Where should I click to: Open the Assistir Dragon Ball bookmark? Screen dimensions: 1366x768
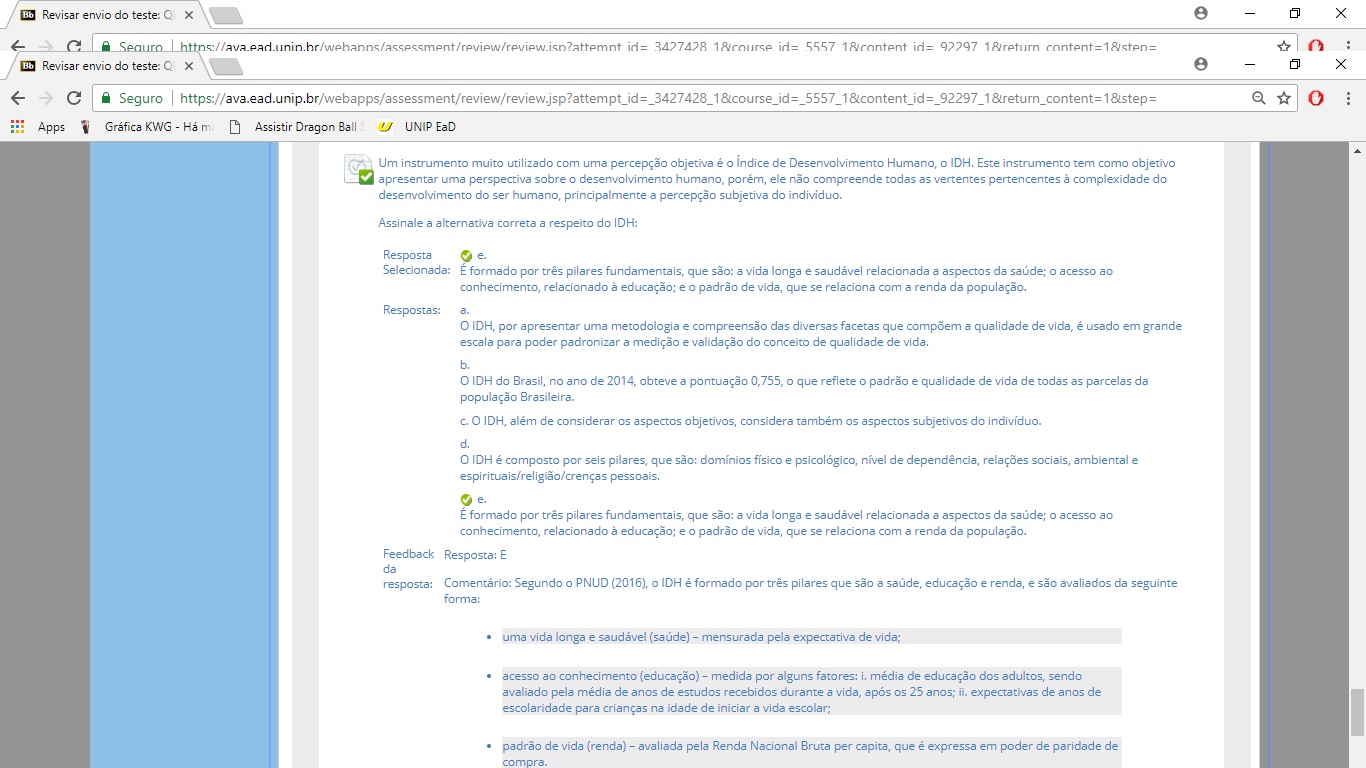[297, 127]
